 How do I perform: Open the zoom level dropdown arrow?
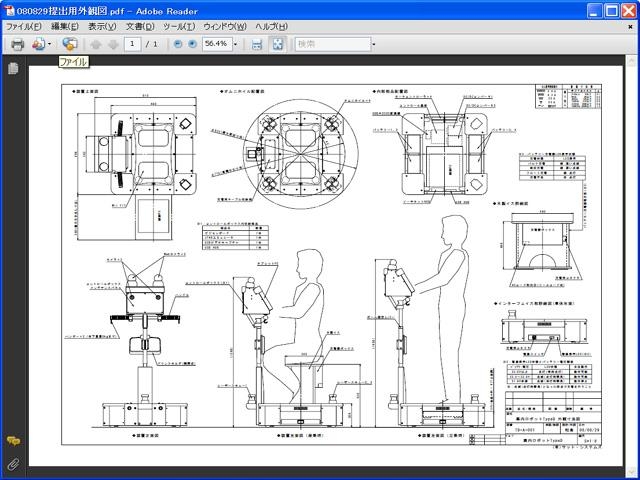(236, 44)
